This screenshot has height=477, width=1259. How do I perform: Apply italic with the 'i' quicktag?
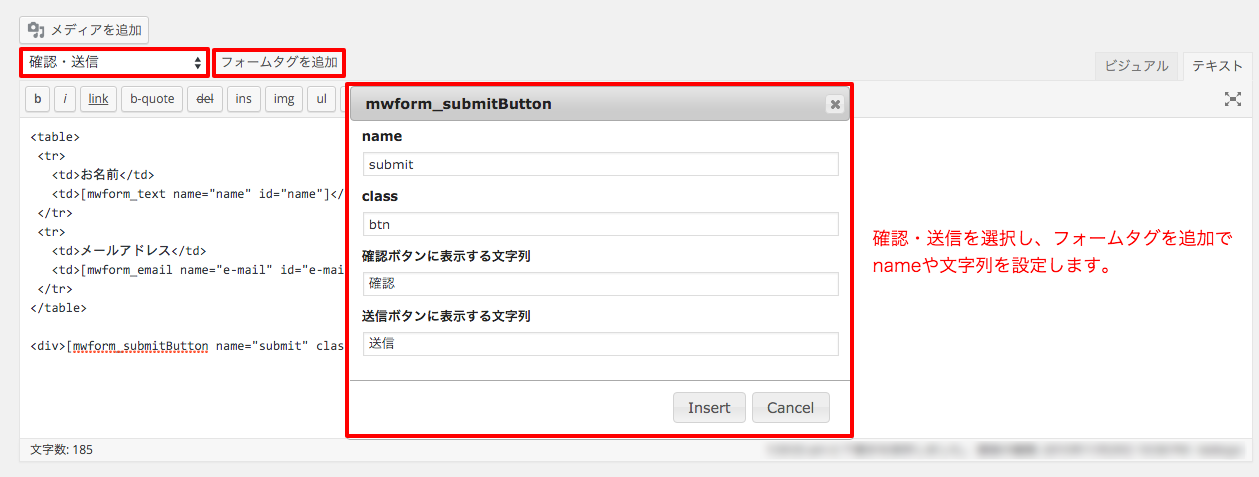65,99
